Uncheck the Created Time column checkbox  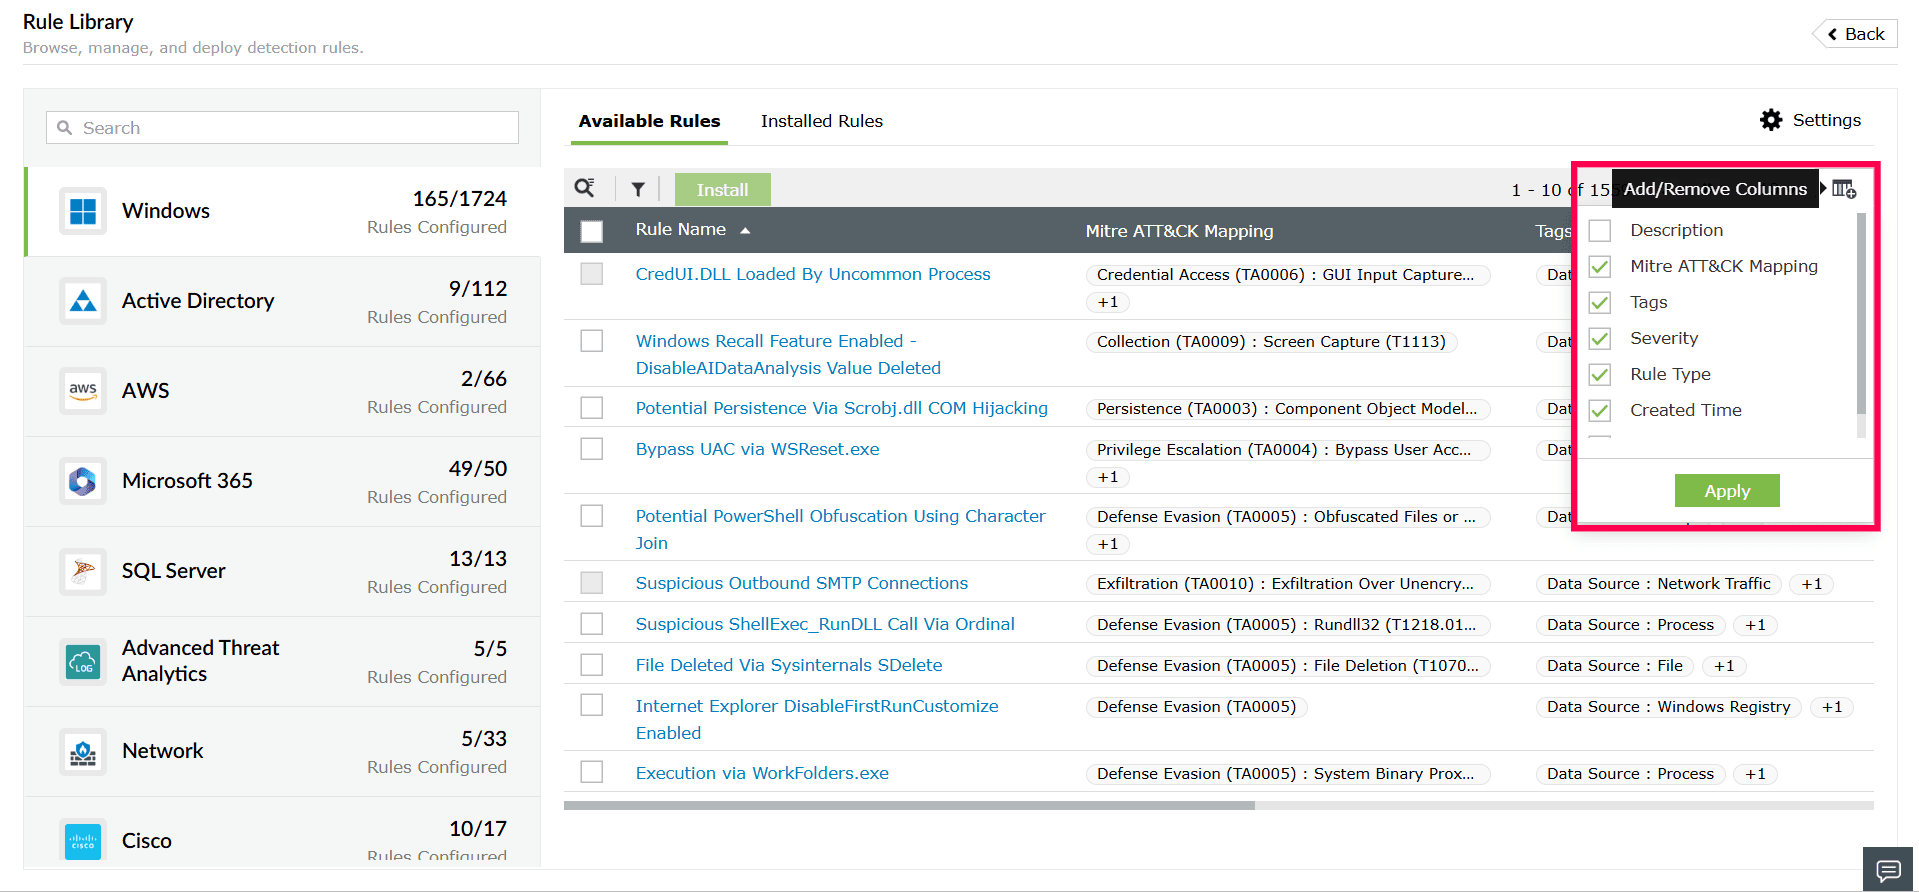(1600, 410)
